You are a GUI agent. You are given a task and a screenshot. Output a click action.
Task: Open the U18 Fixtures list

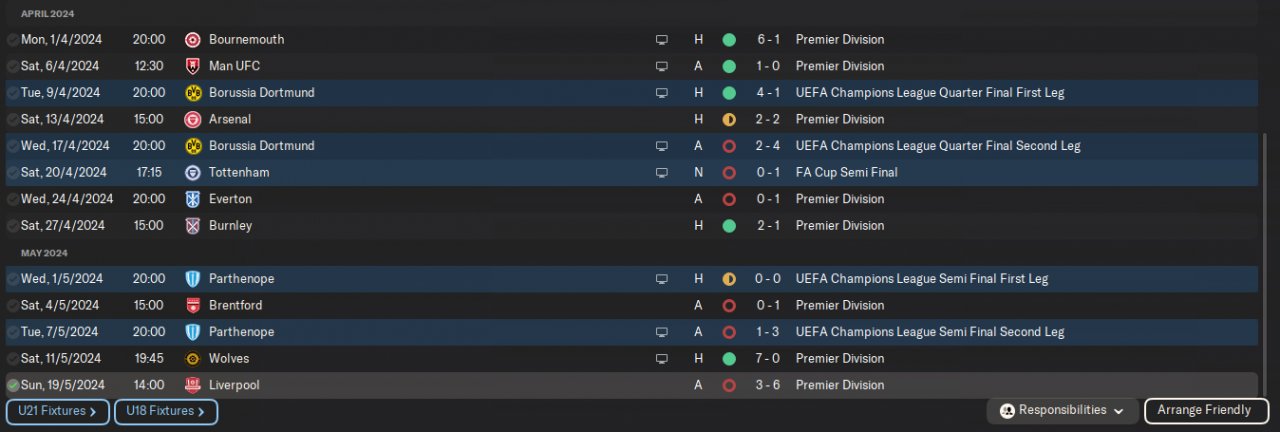[165, 411]
